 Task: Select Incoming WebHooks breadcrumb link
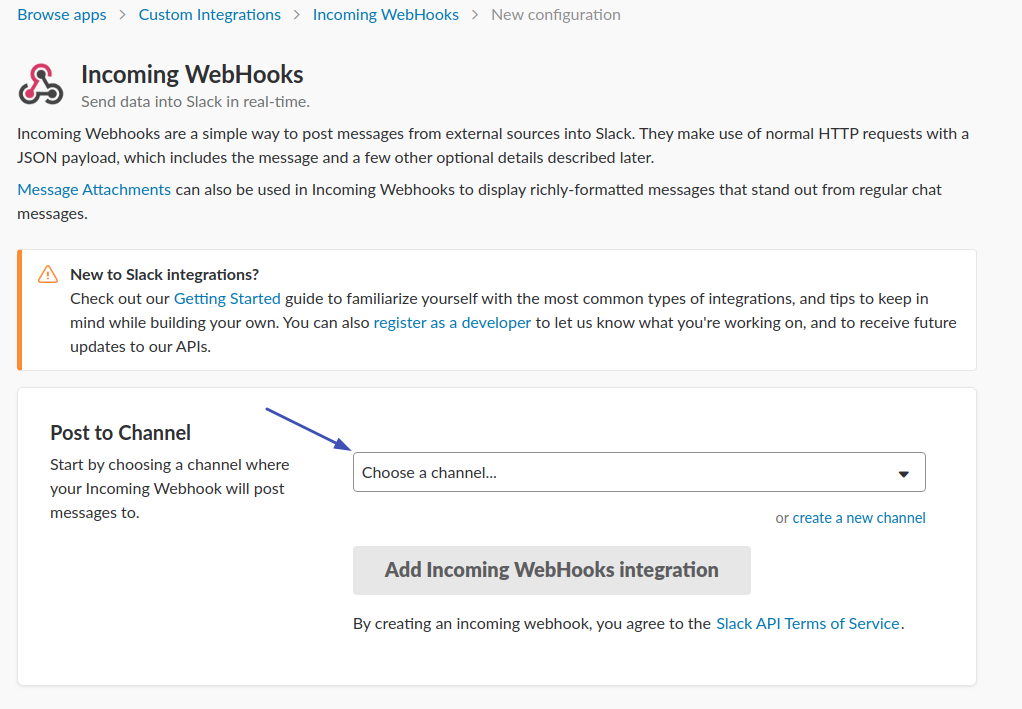(x=386, y=15)
